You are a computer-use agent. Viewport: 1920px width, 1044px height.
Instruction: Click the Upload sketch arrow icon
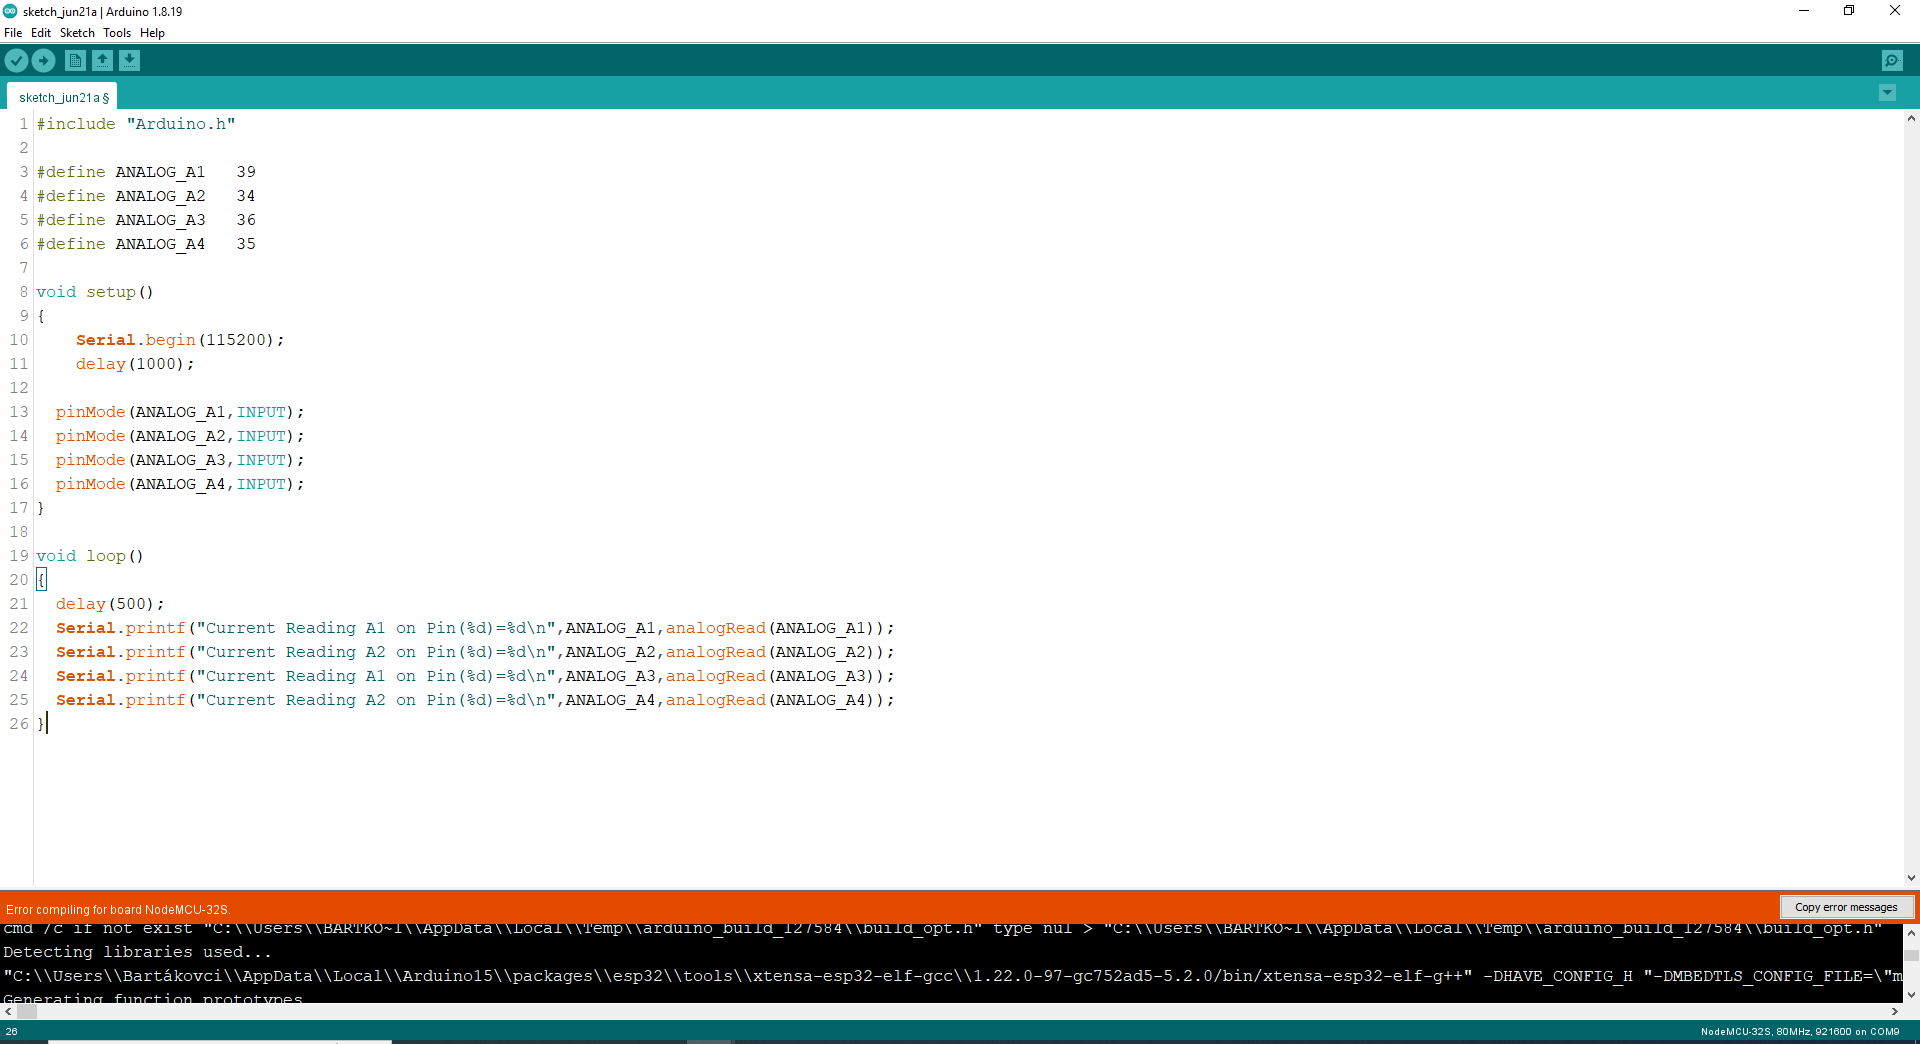click(44, 61)
